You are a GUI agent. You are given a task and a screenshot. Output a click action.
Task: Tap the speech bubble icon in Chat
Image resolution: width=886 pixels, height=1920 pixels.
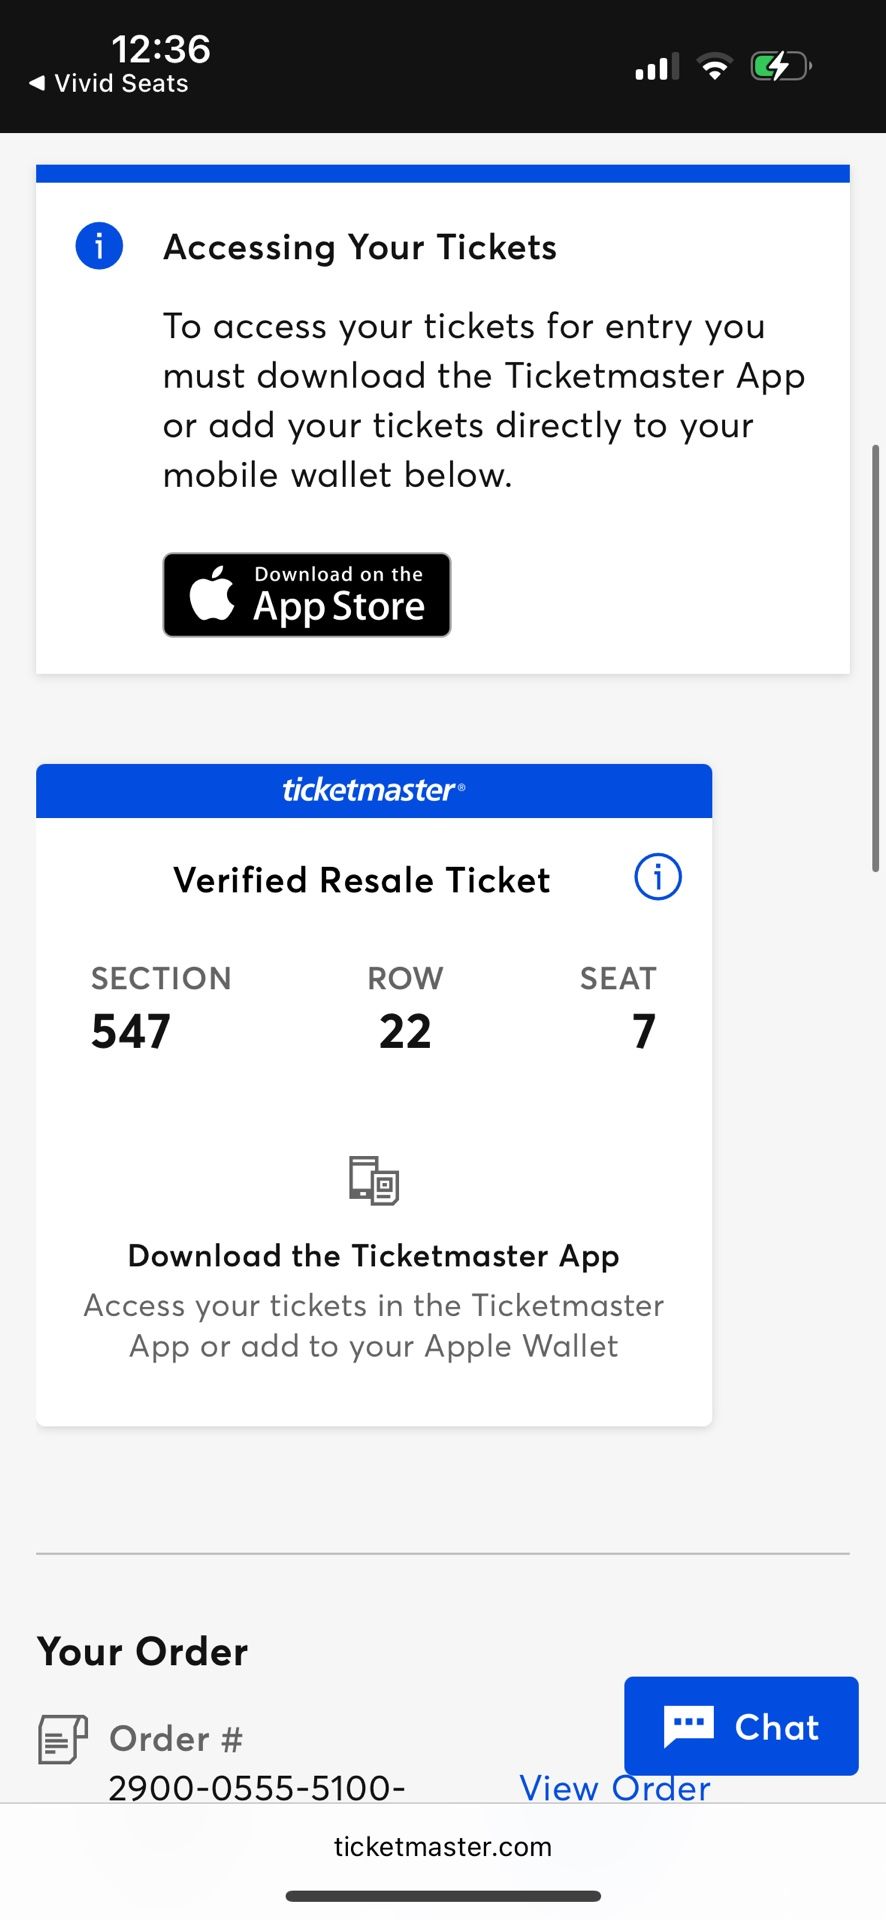coord(688,1727)
